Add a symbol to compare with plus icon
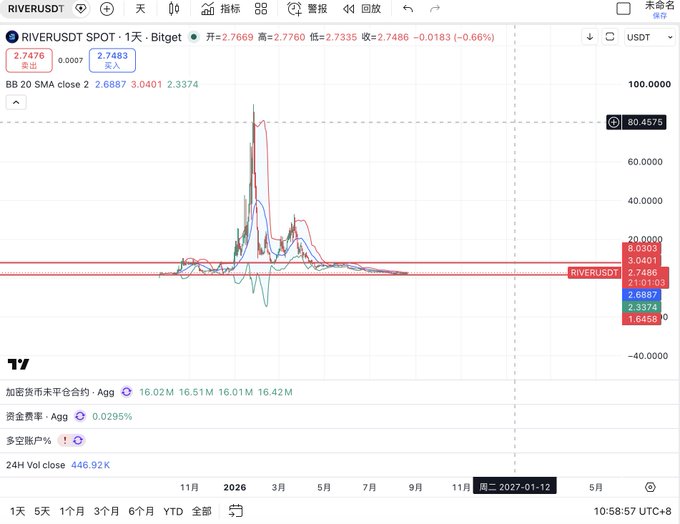This screenshot has height=524, width=680. (x=107, y=9)
